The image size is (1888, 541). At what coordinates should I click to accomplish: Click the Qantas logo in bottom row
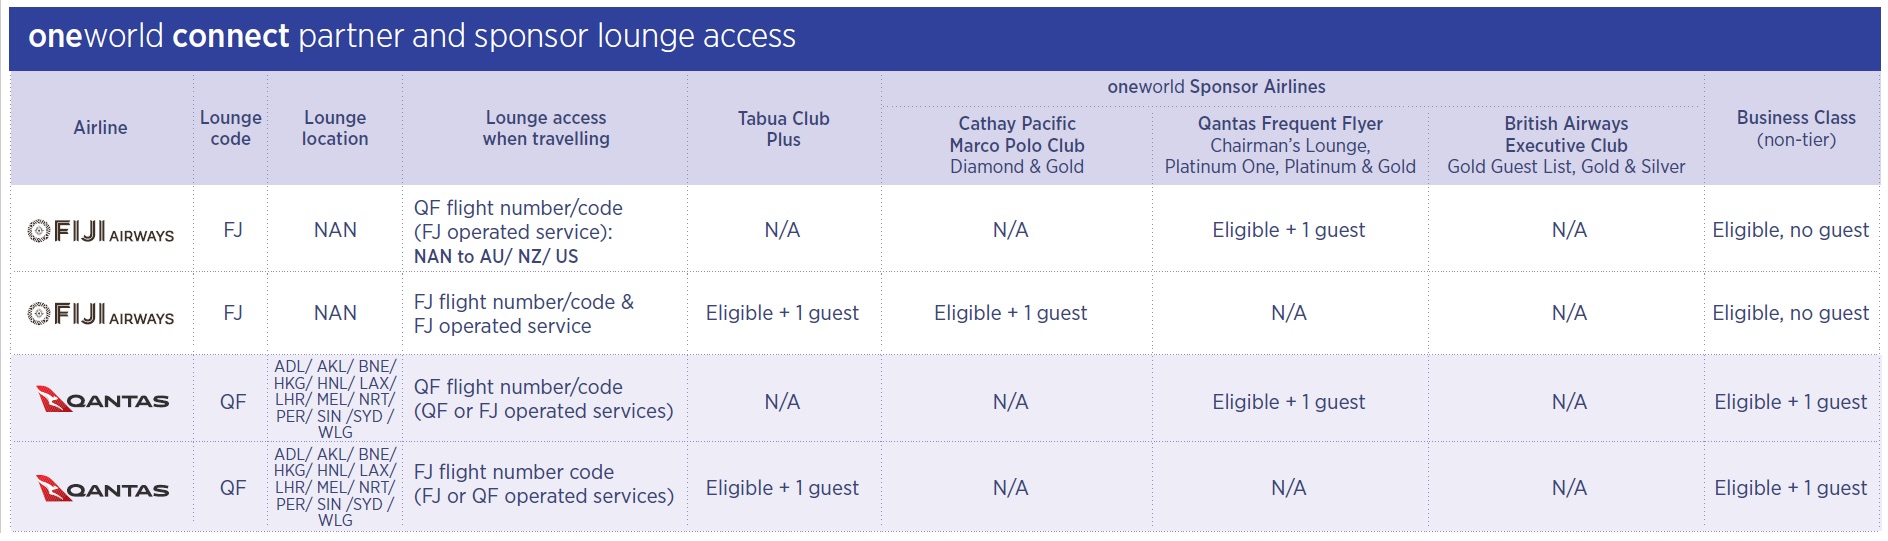coord(102,489)
